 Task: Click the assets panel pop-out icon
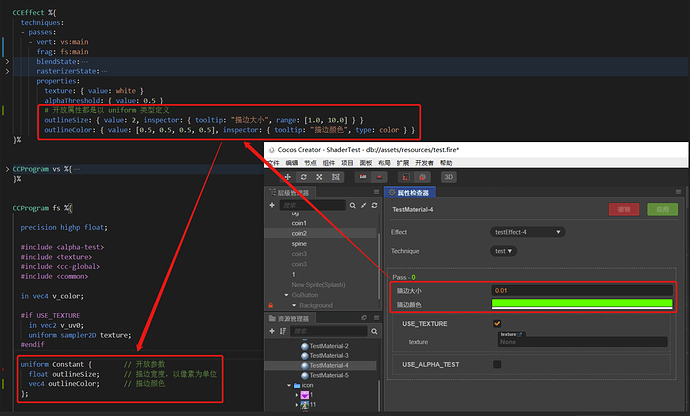click(364, 317)
